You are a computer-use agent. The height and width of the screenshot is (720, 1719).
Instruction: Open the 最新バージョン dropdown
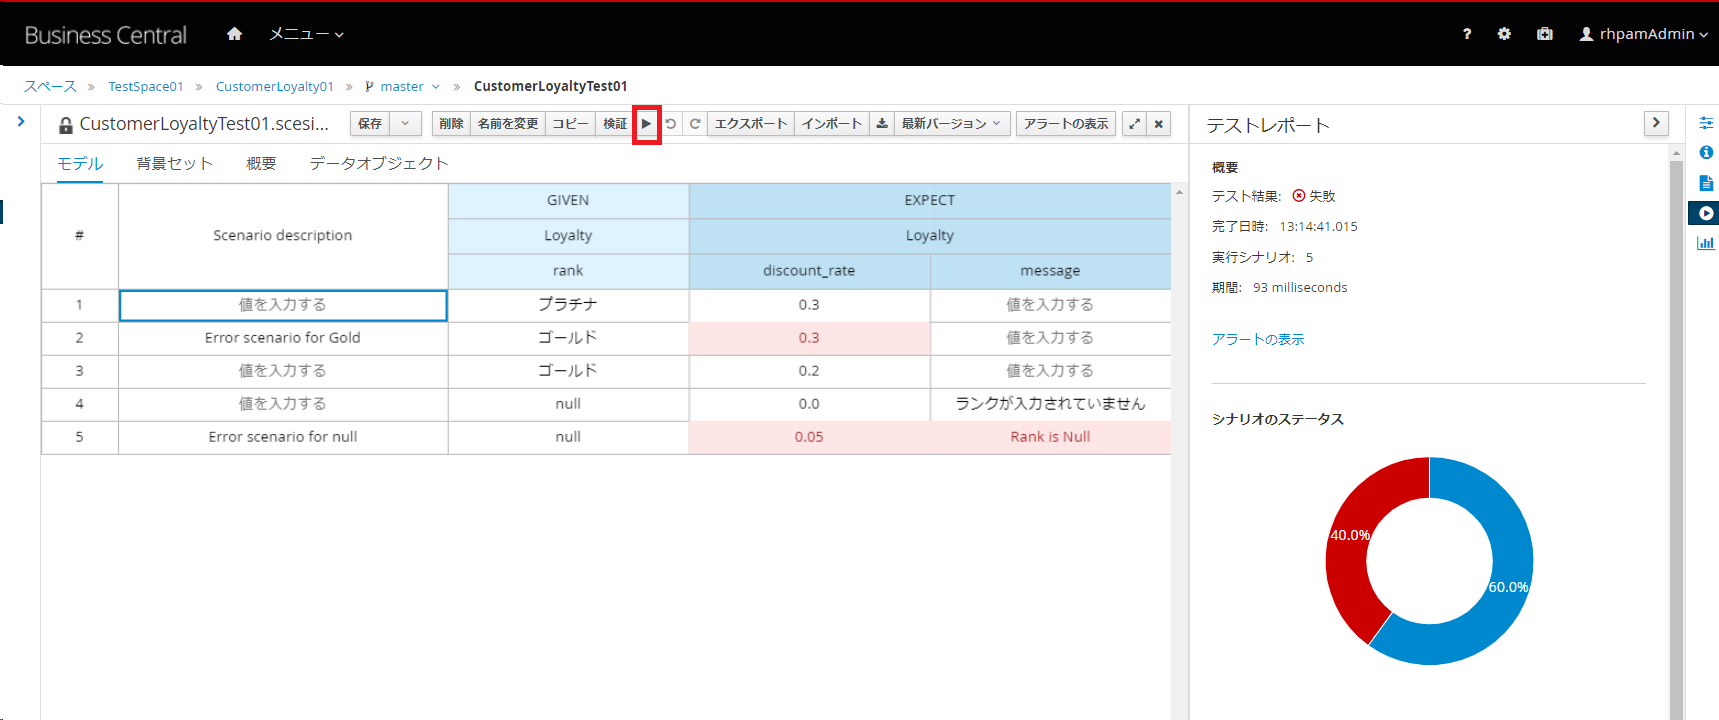coord(951,124)
